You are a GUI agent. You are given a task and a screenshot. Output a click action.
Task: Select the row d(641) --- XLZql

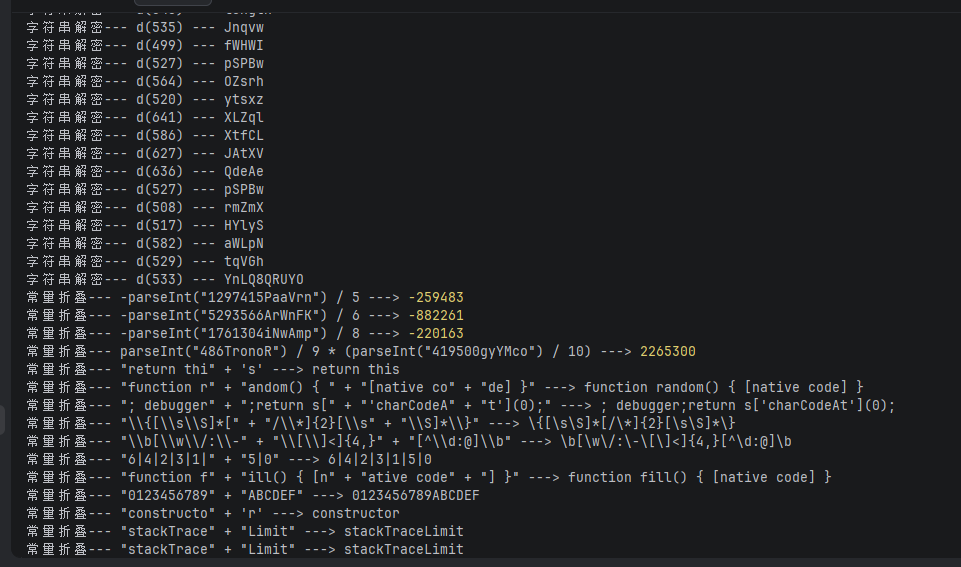(x=145, y=117)
